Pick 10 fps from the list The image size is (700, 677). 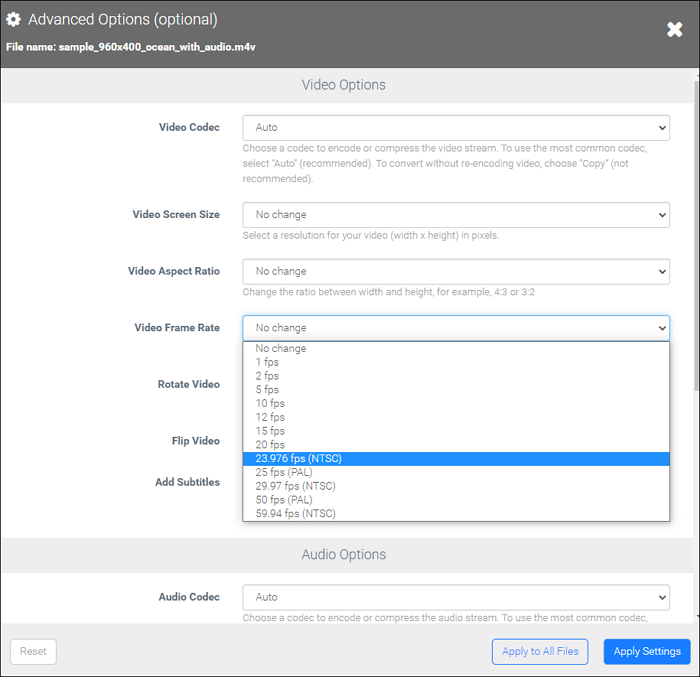pyautogui.click(x=270, y=404)
